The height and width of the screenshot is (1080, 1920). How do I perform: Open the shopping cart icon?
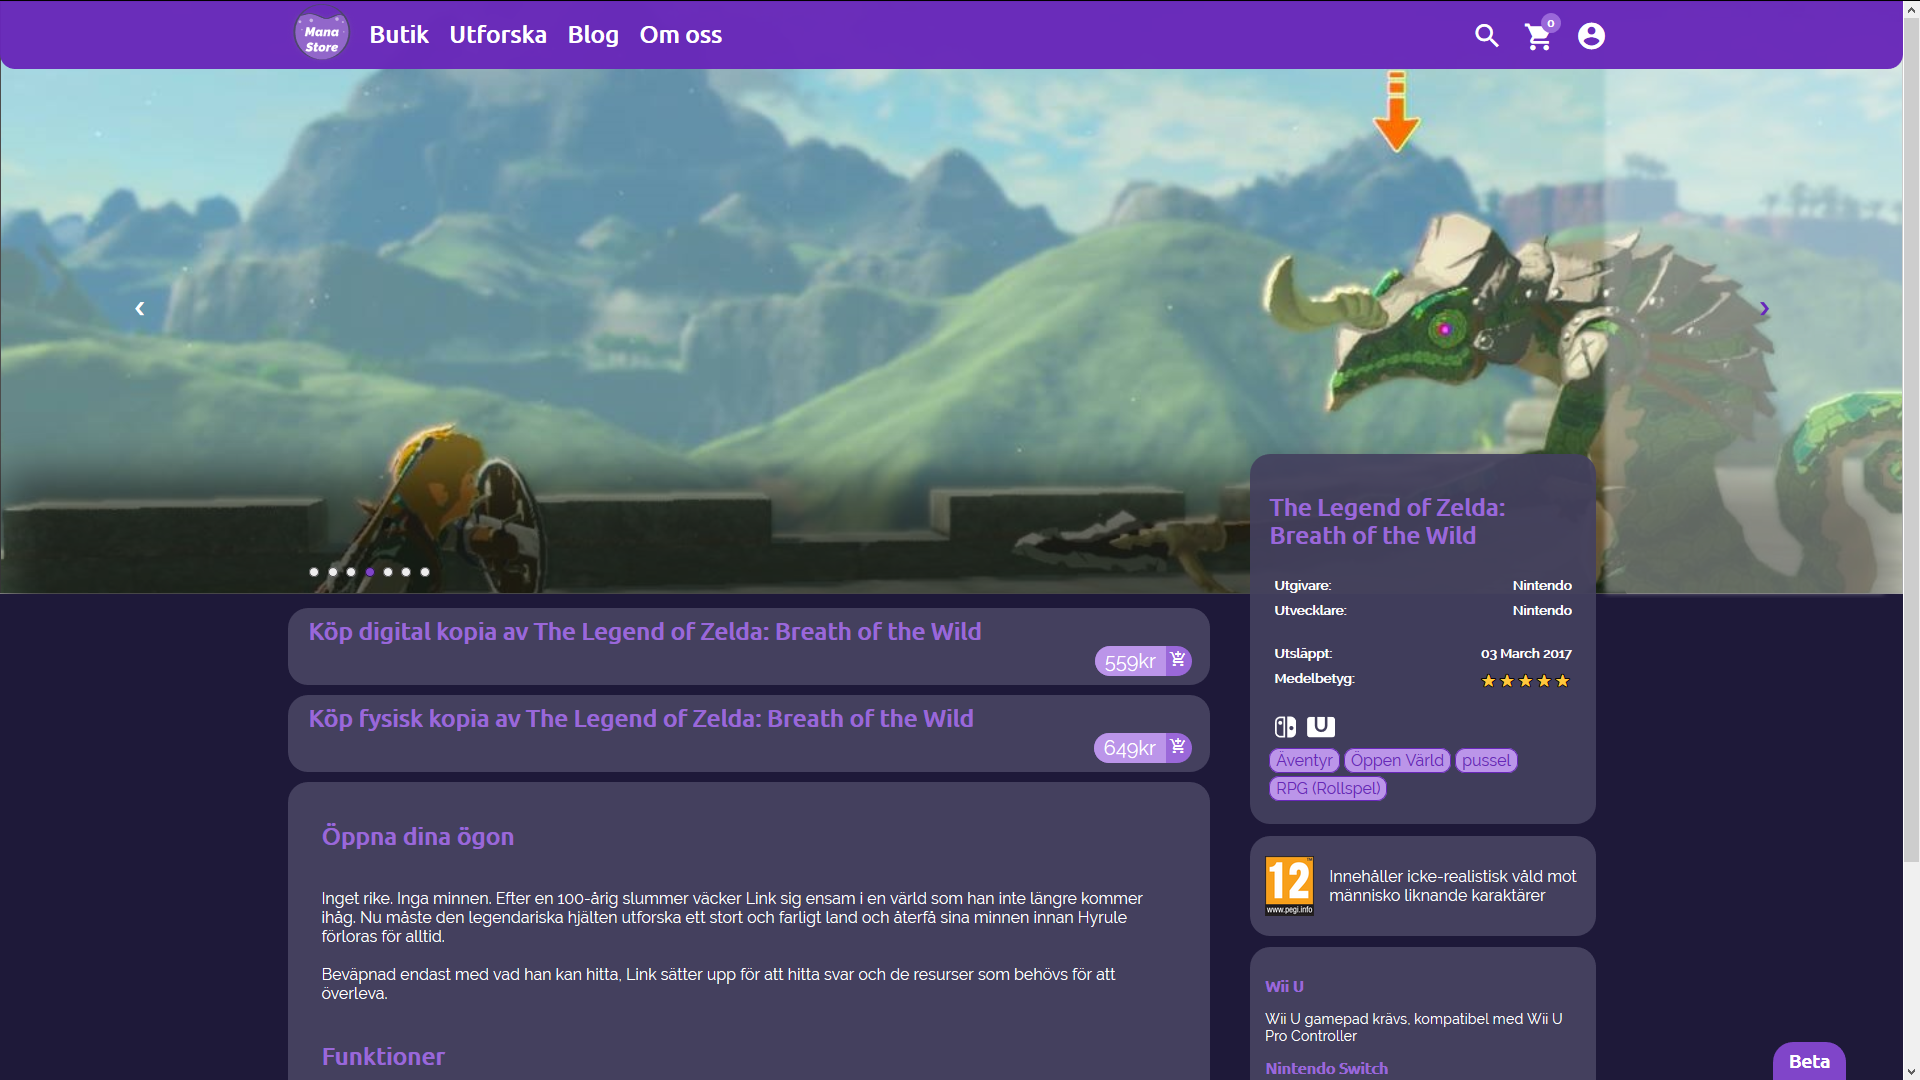(1538, 37)
